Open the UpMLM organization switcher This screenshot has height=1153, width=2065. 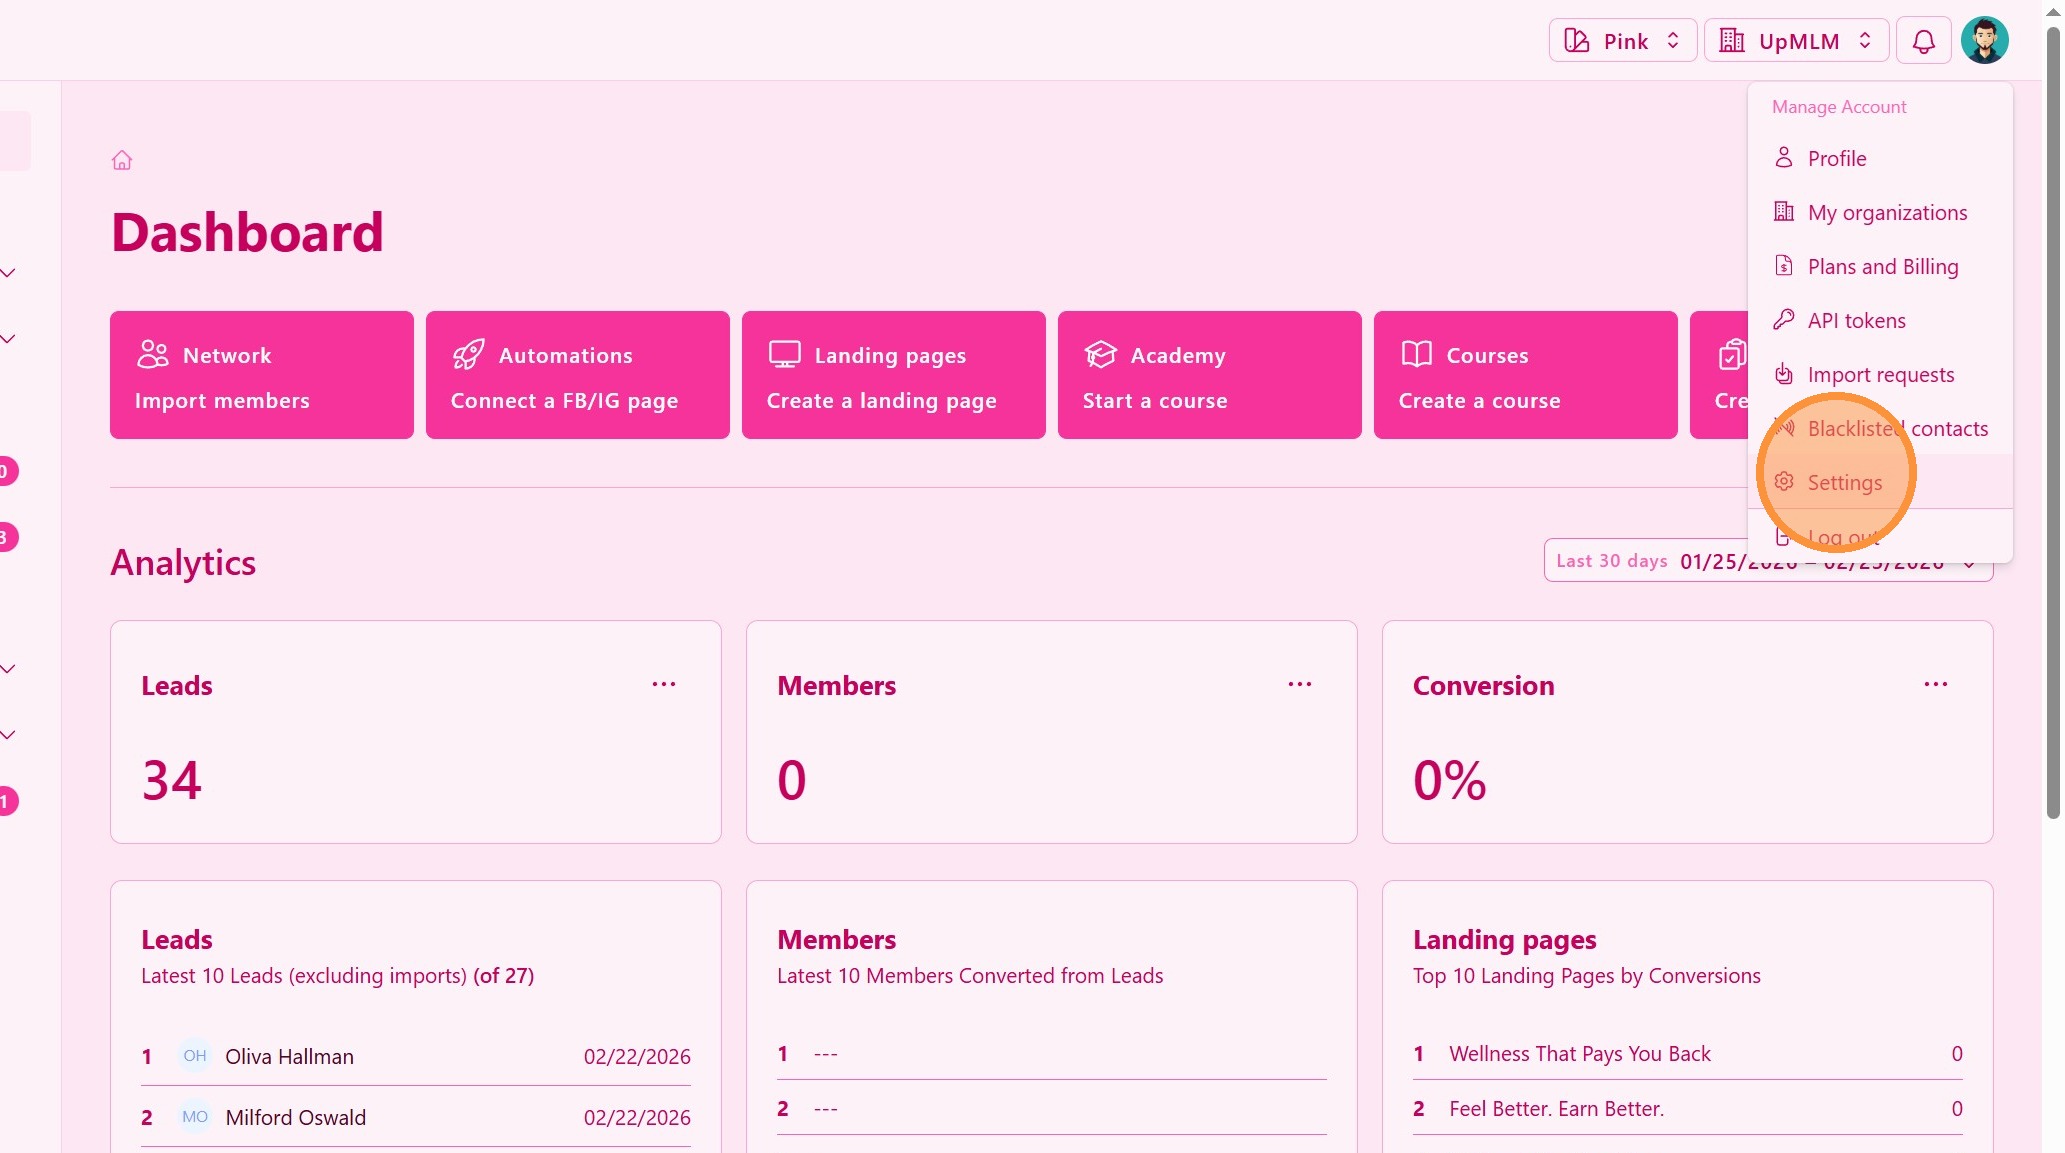1795,41
